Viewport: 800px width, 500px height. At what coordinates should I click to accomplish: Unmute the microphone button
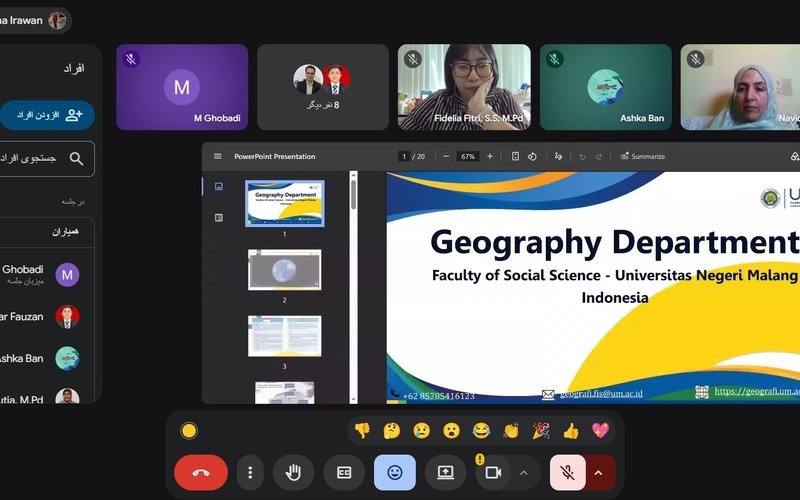567,472
